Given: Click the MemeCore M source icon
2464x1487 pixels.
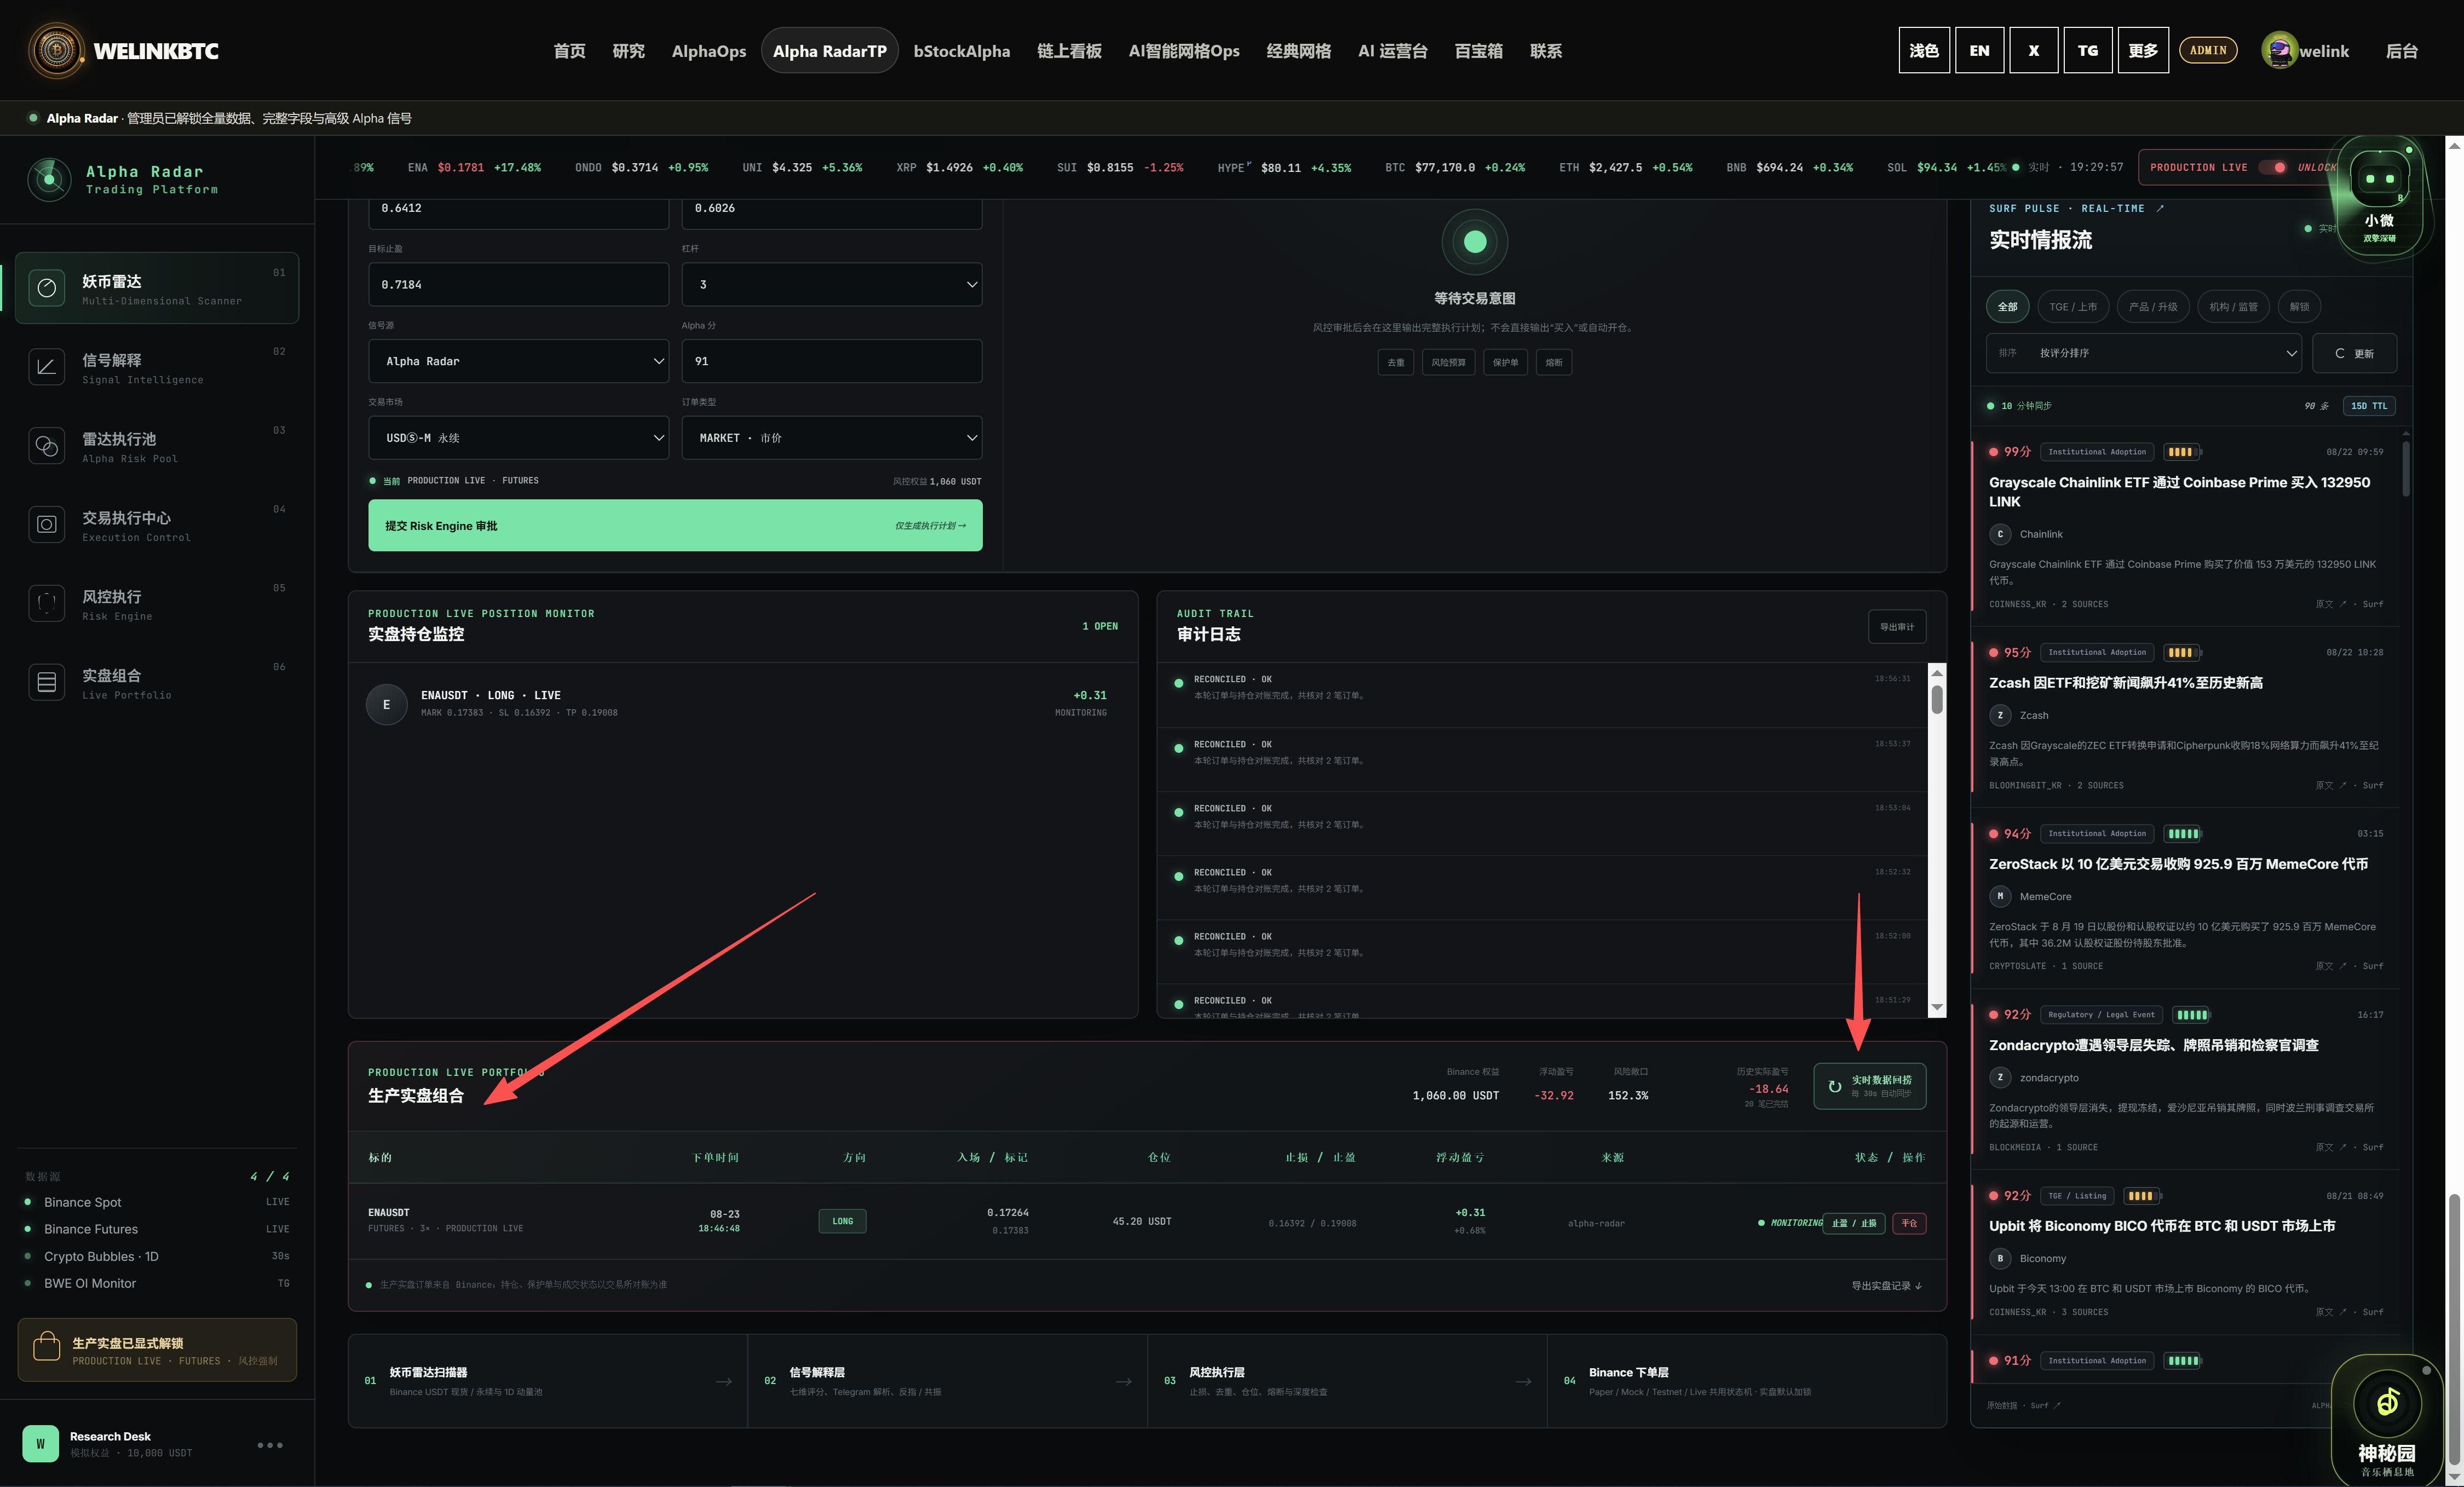Looking at the screenshot, I should coord(2000,896).
